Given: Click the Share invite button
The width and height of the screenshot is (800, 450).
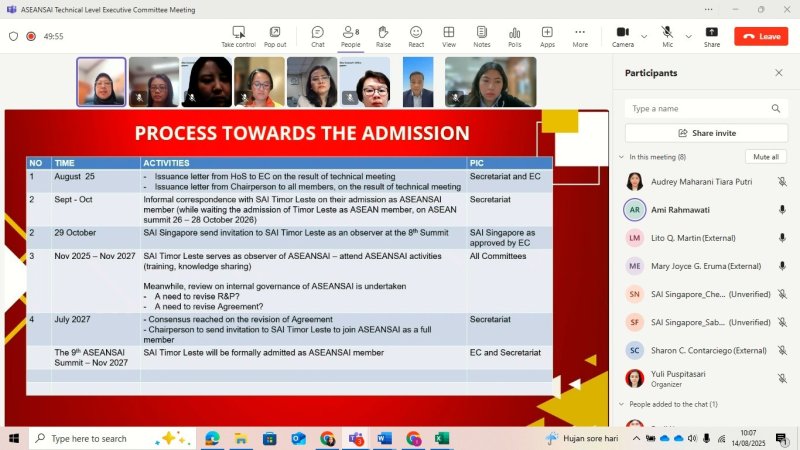Looking at the screenshot, I should tap(706, 133).
